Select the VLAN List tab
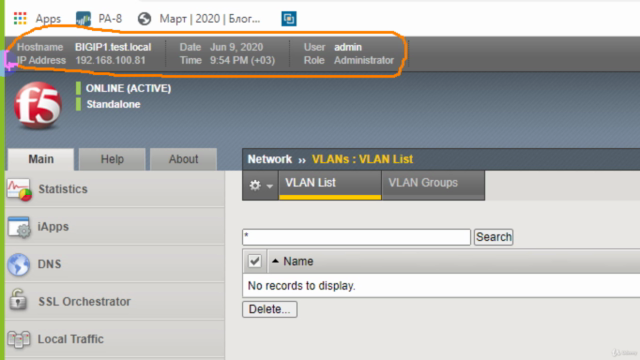 tap(330, 185)
